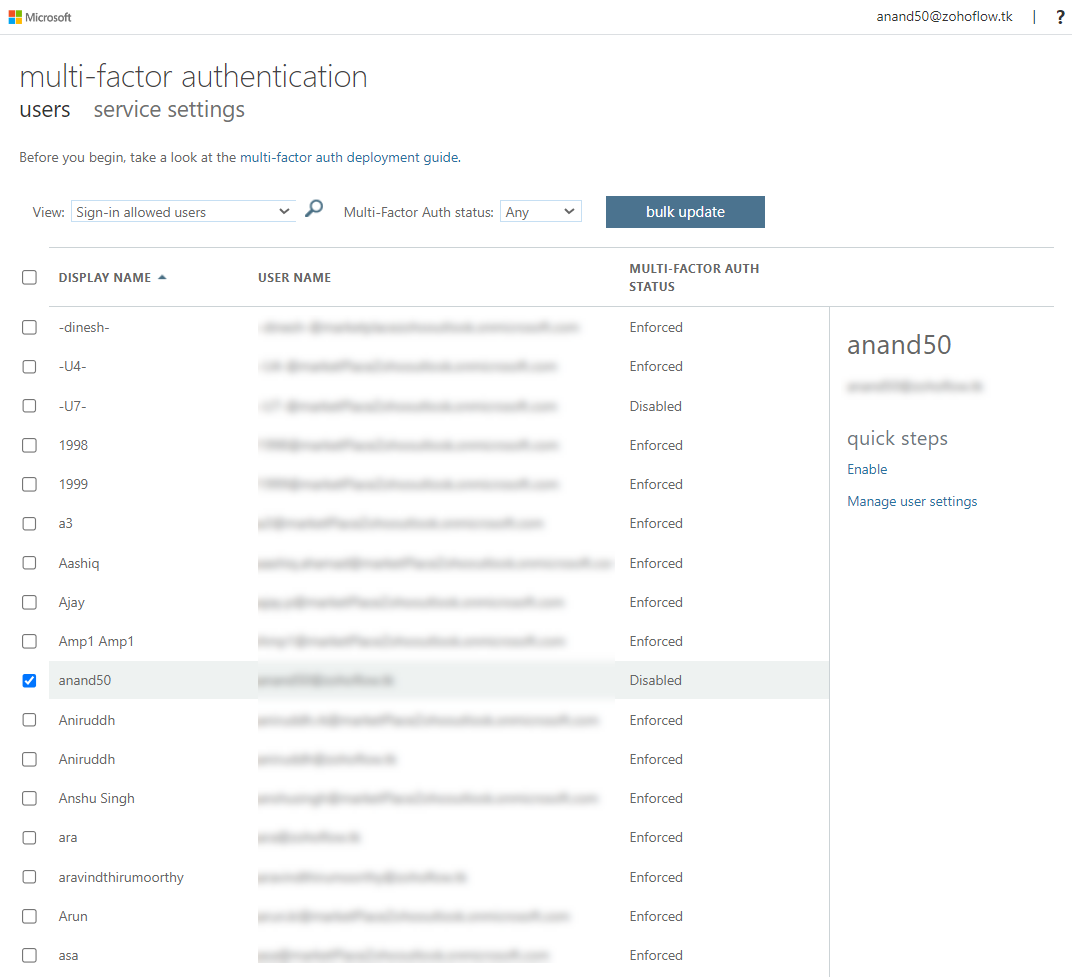1072x977 pixels.
Task: Click the search magnifier icon
Action: tap(314, 209)
